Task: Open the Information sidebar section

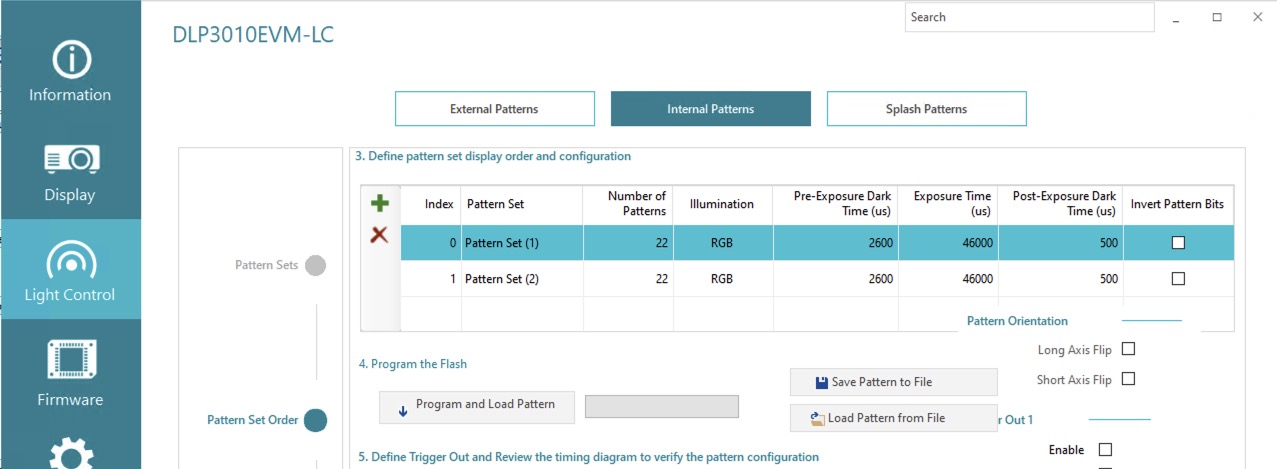Action: 70,70
